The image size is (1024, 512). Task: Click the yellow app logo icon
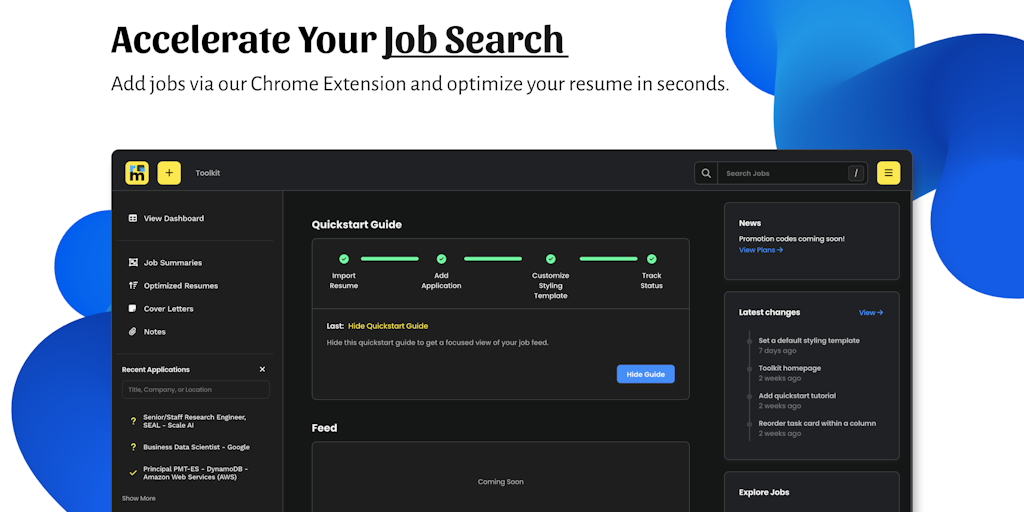click(137, 173)
